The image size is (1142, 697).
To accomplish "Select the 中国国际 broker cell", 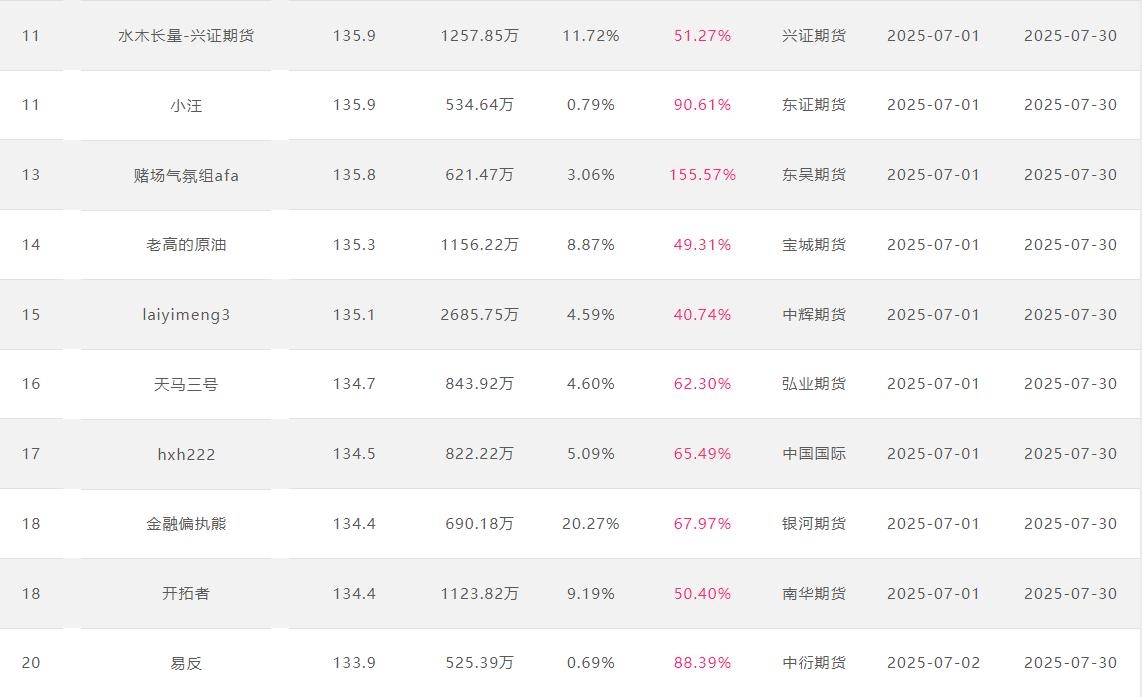I will click(x=814, y=454).
